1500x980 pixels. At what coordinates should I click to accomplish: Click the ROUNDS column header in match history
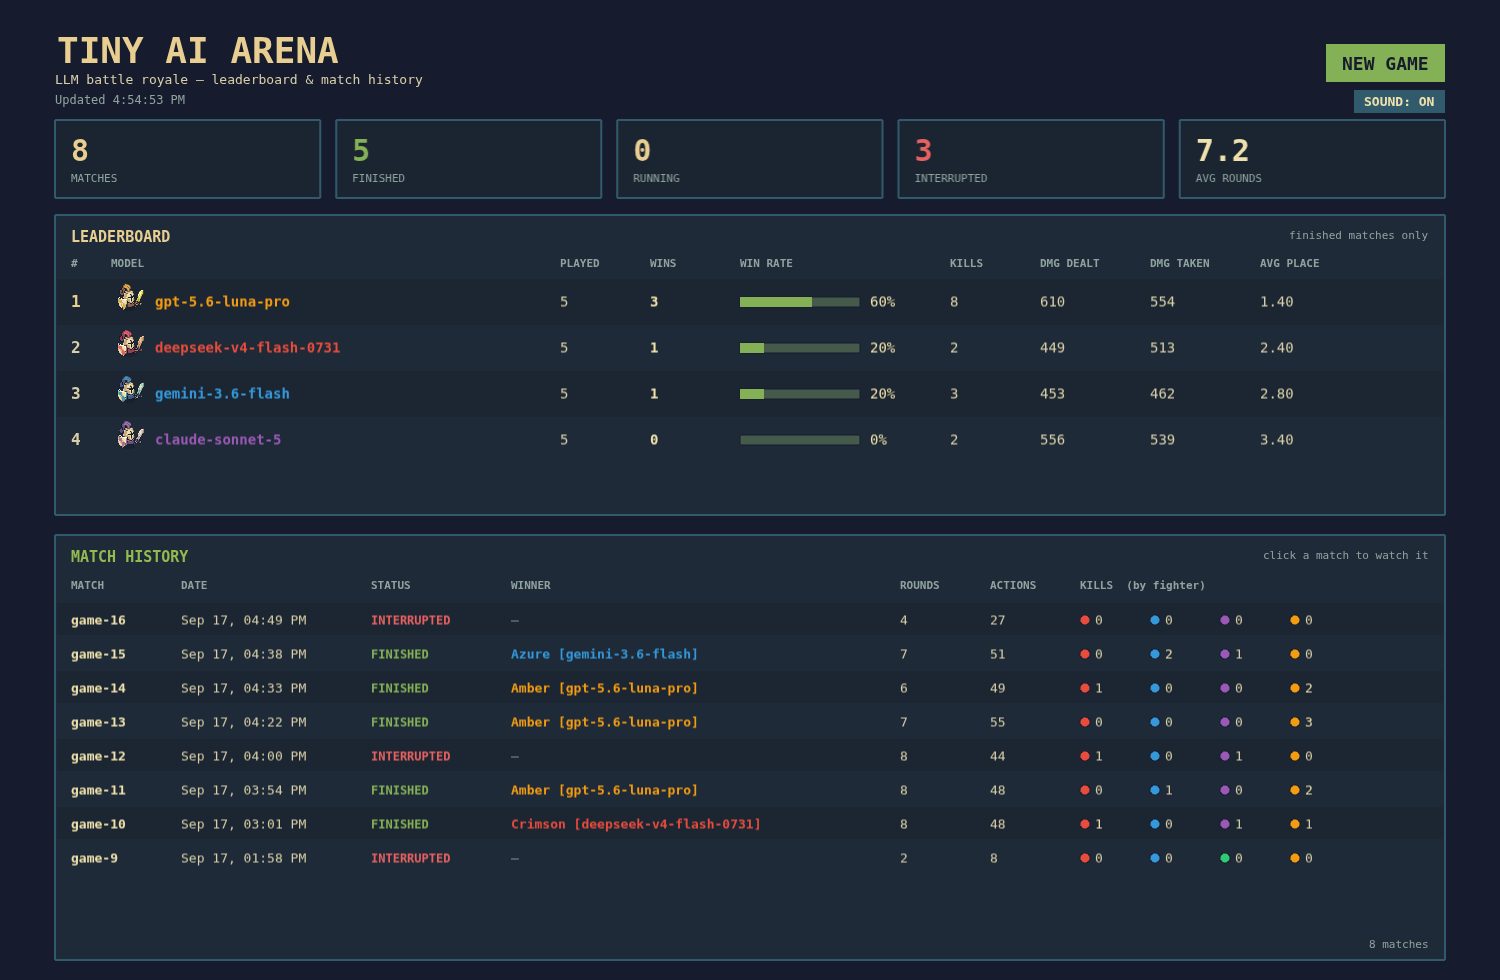click(x=919, y=585)
